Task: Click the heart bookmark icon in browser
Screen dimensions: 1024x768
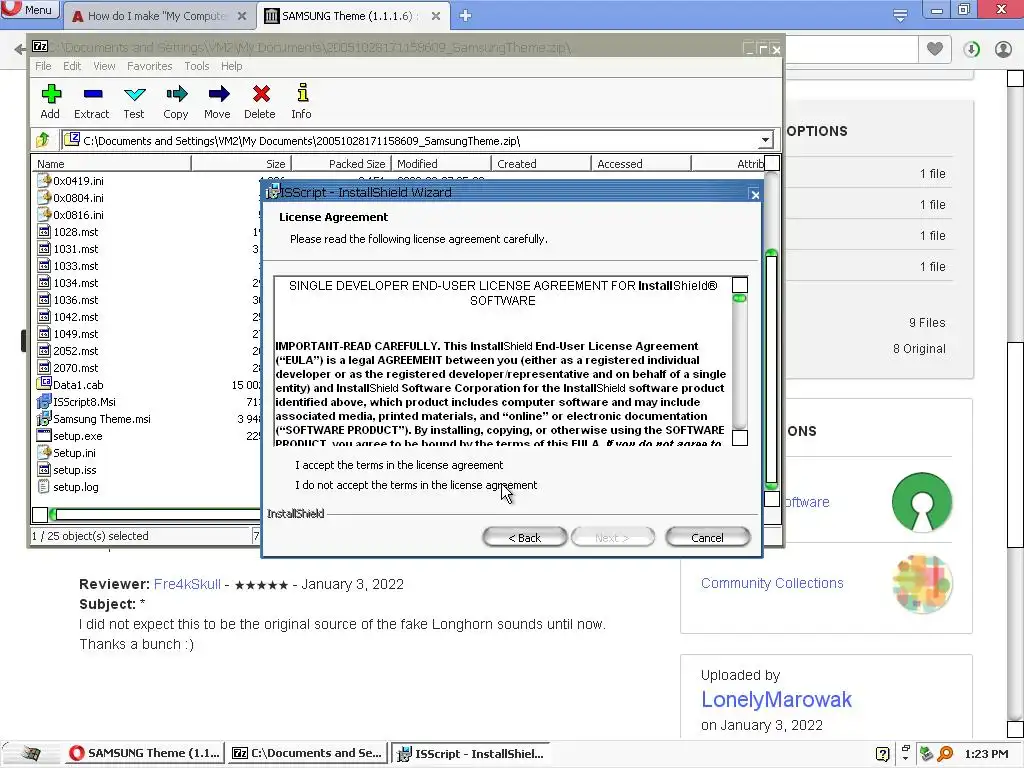Action: (x=935, y=49)
